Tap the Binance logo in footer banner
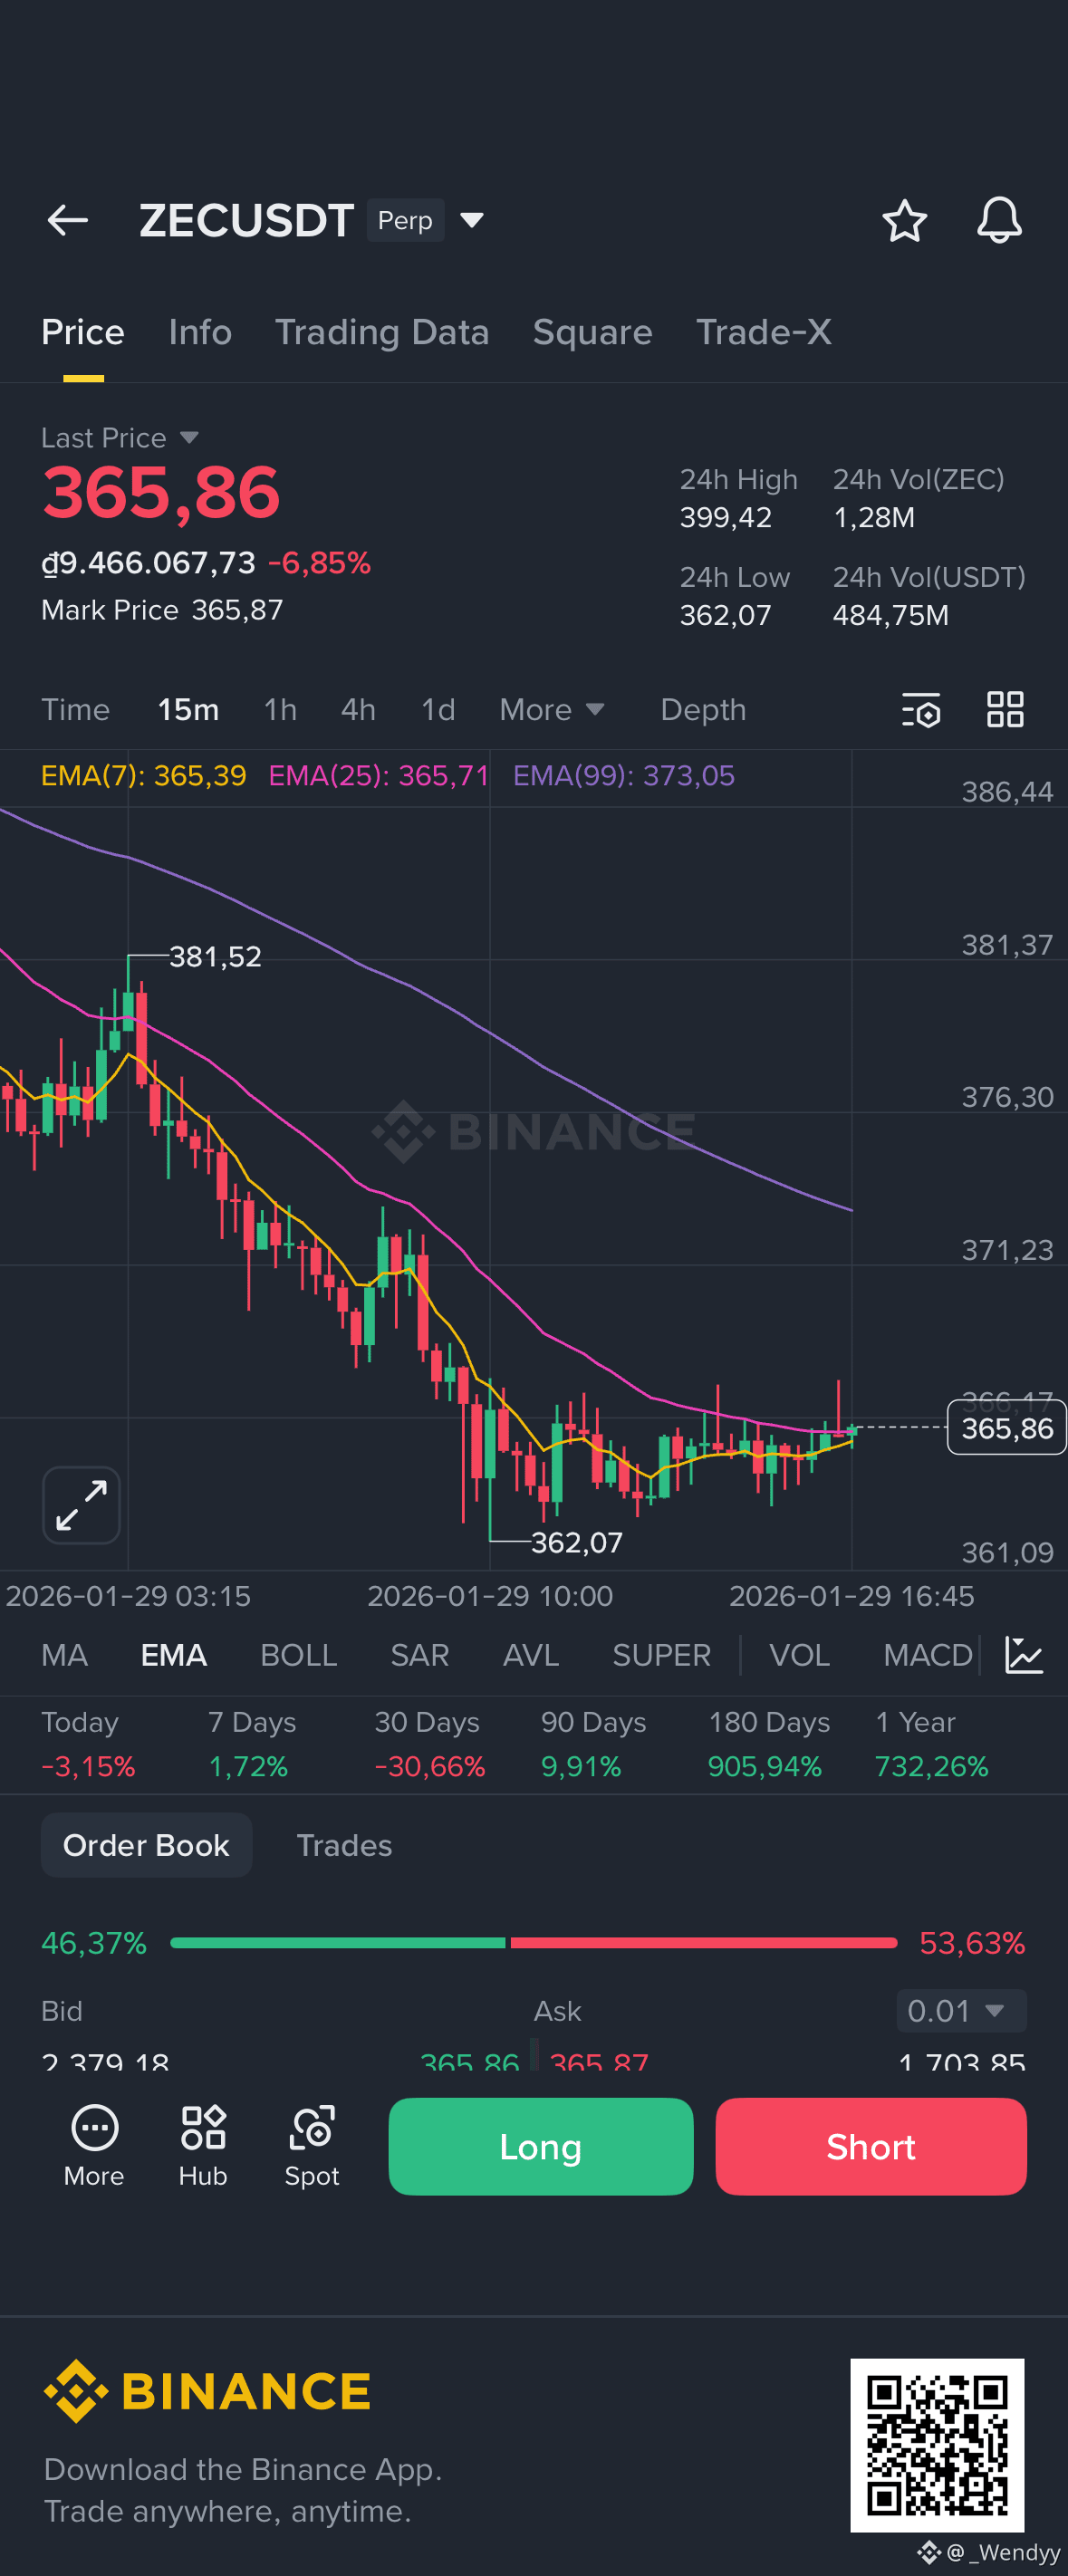The width and height of the screenshot is (1068, 2576). pos(207,2392)
